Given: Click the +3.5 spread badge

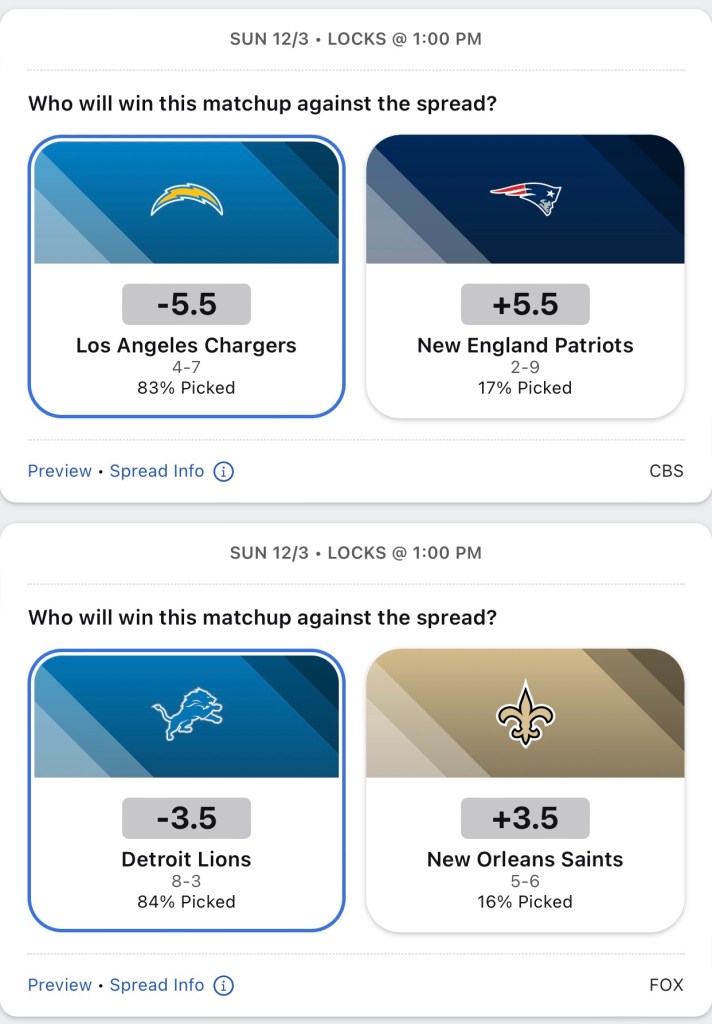Looking at the screenshot, I should (x=525, y=818).
